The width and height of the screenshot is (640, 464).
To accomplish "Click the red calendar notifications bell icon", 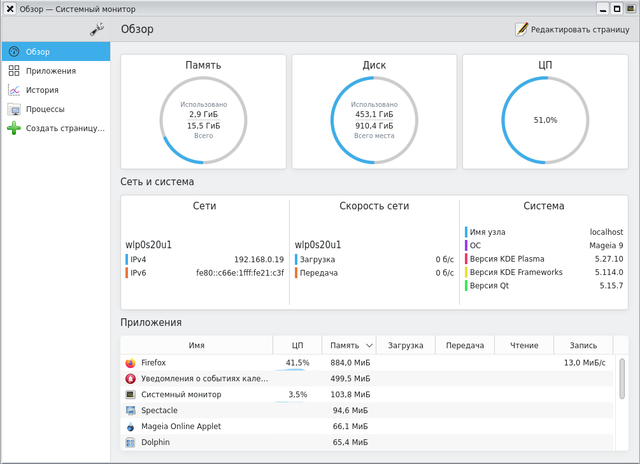I will (x=130, y=379).
